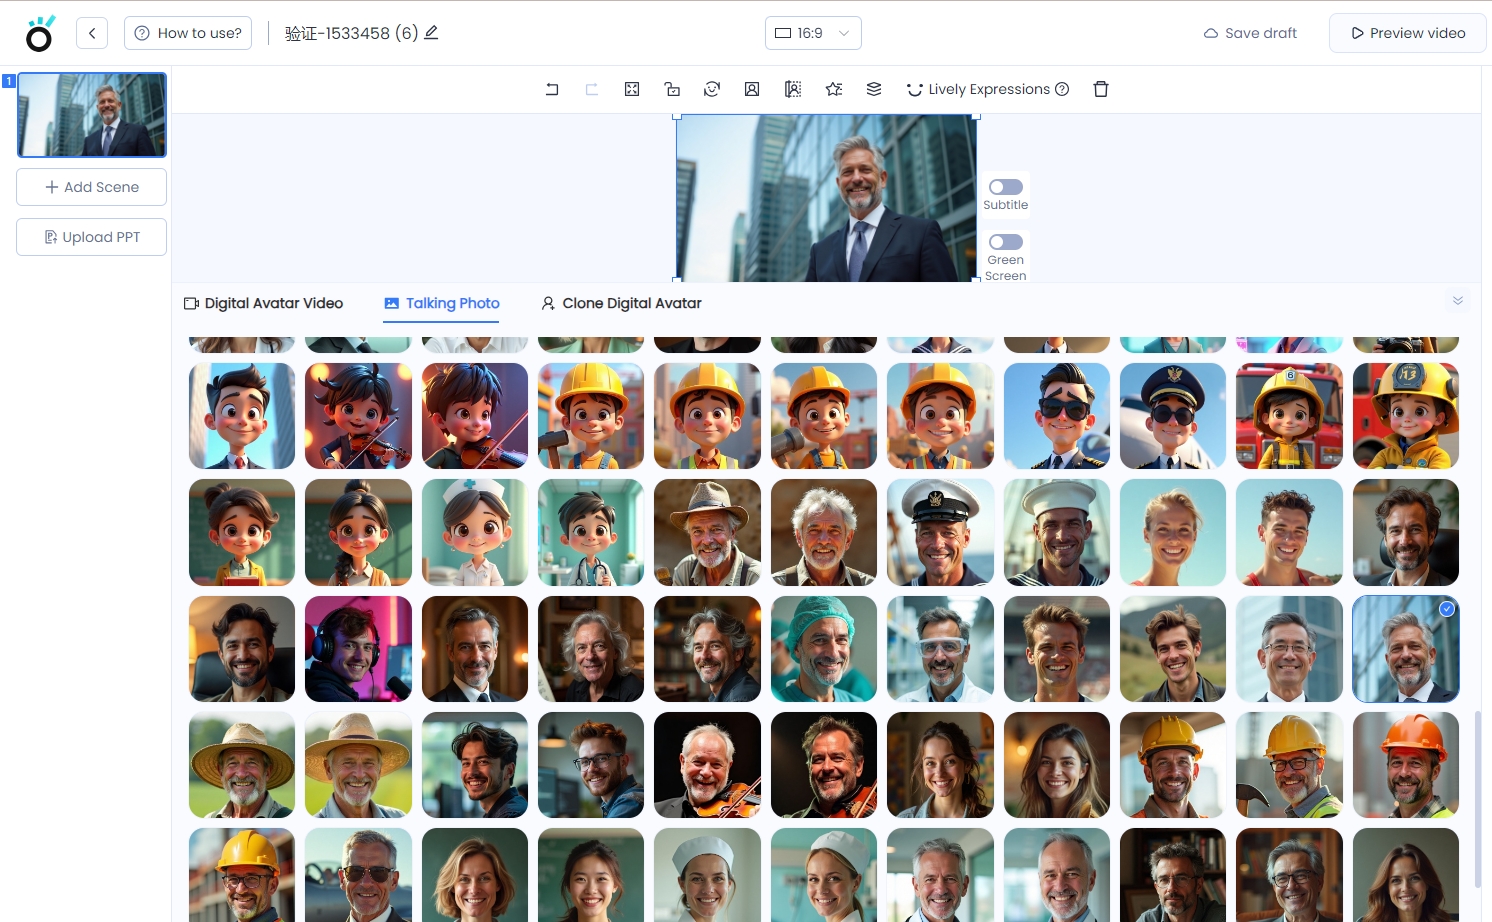Click the star favorites icon
Screen dimensions: 1492x922
point(834,89)
